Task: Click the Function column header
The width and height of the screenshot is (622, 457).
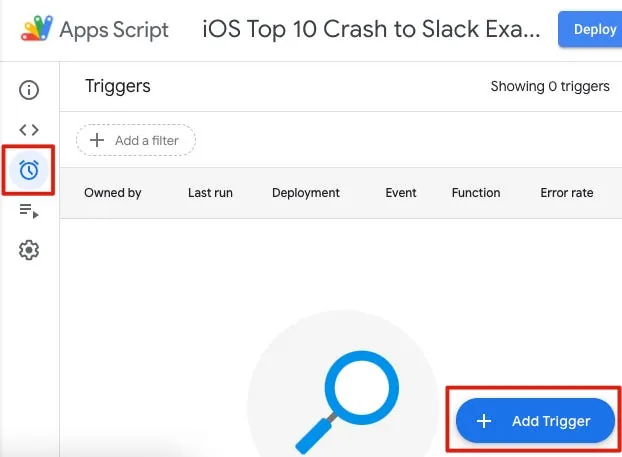Action: coord(476,193)
